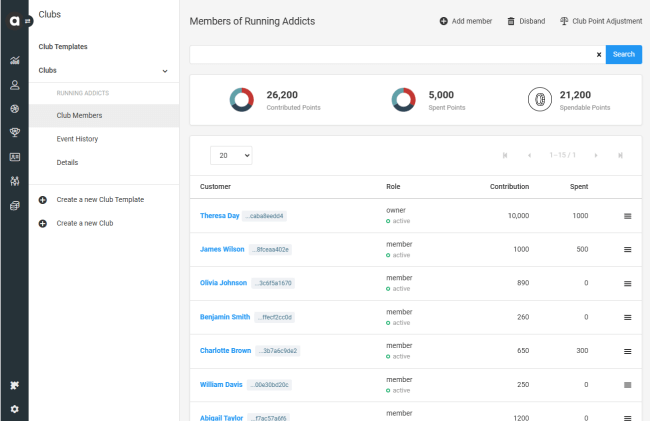Open the customers person icon in sidebar
This screenshot has height=421, width=650.
[x=14, y=85]
